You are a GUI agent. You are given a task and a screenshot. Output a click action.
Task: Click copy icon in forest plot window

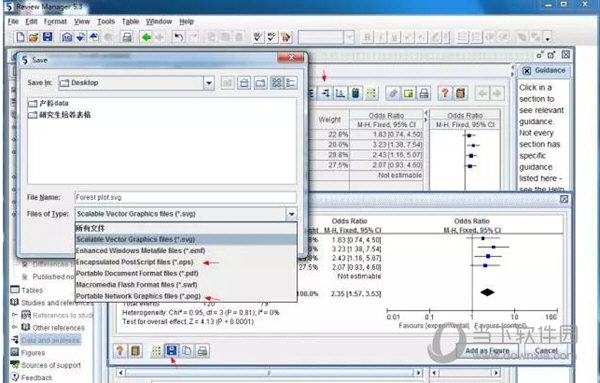[187, 350]
